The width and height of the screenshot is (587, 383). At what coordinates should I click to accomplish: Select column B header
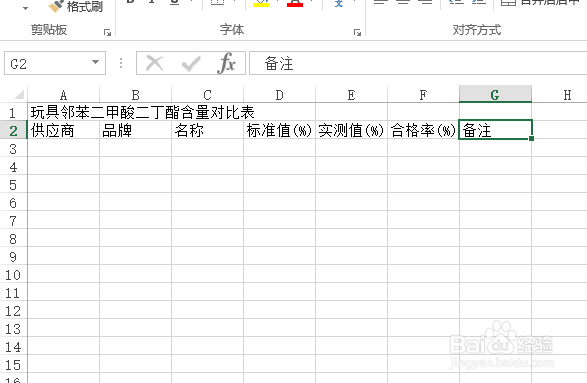click(x=136, y=94)
